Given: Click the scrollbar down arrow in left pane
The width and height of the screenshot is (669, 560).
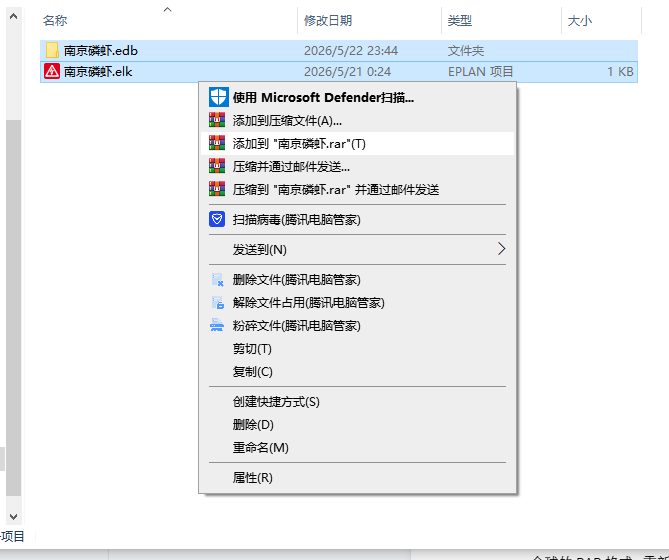Looking at the screenshot, I should [13, 517].
